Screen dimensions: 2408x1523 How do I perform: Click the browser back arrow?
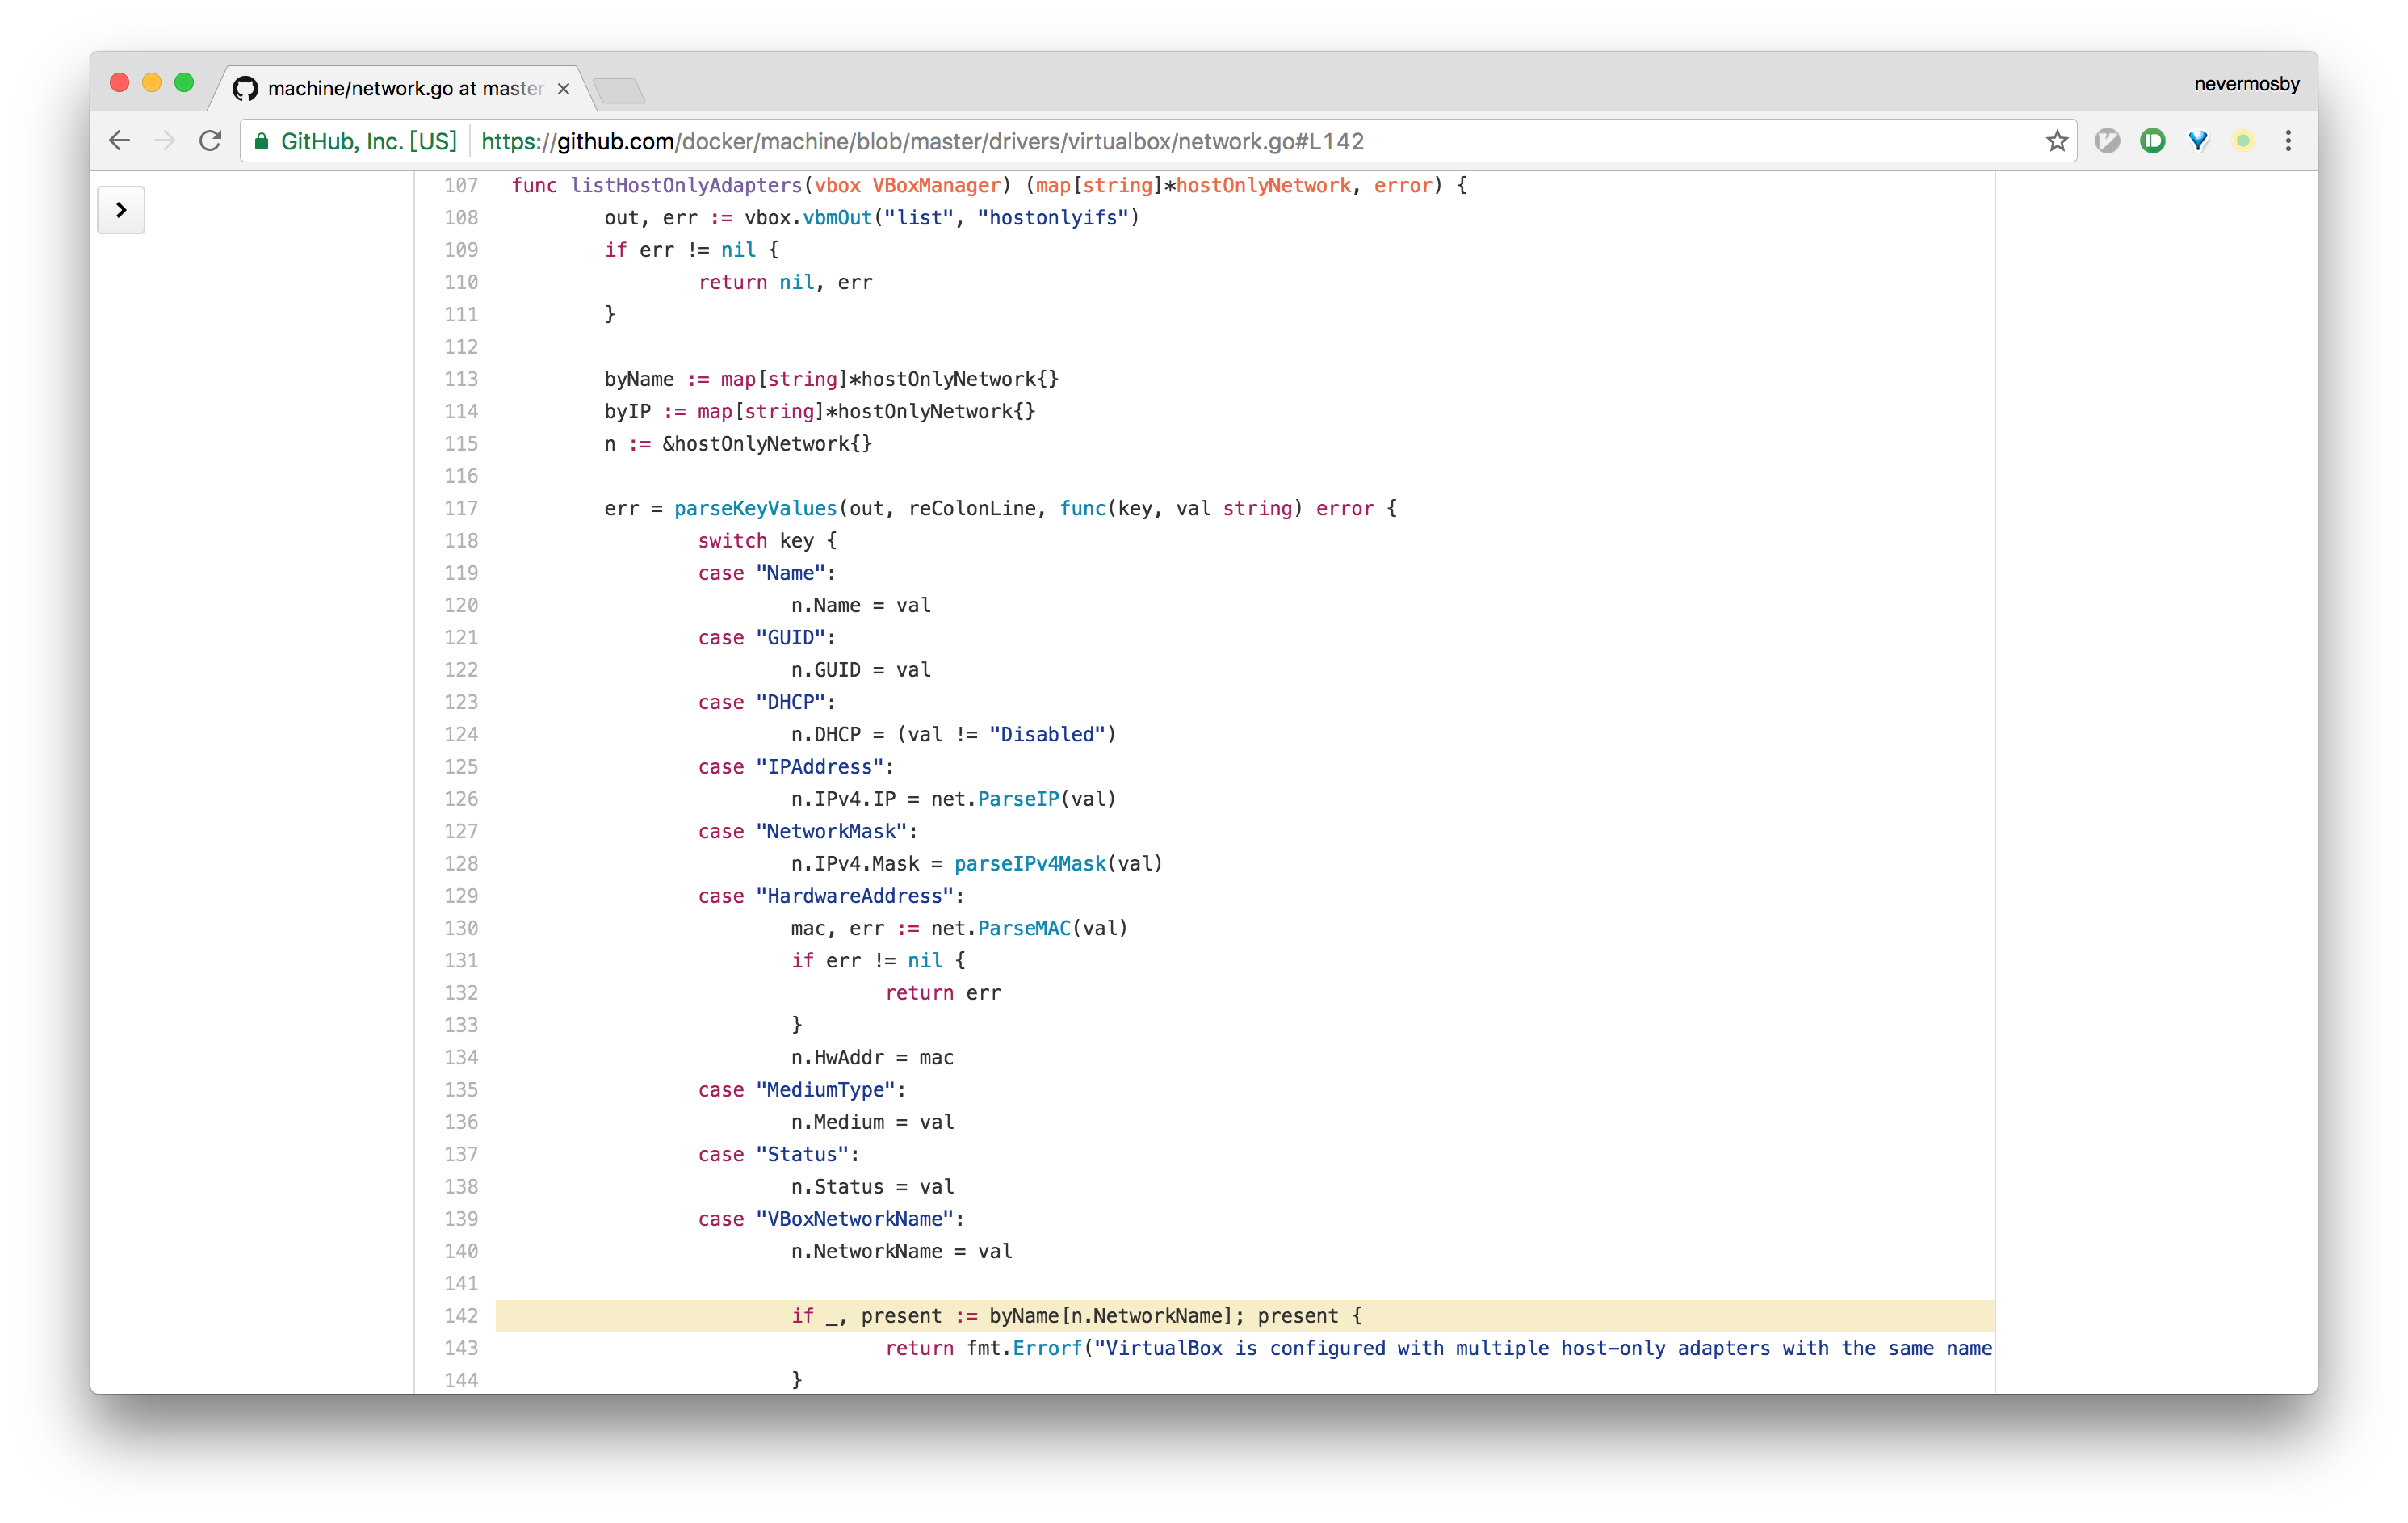click(x=120, y=141)
